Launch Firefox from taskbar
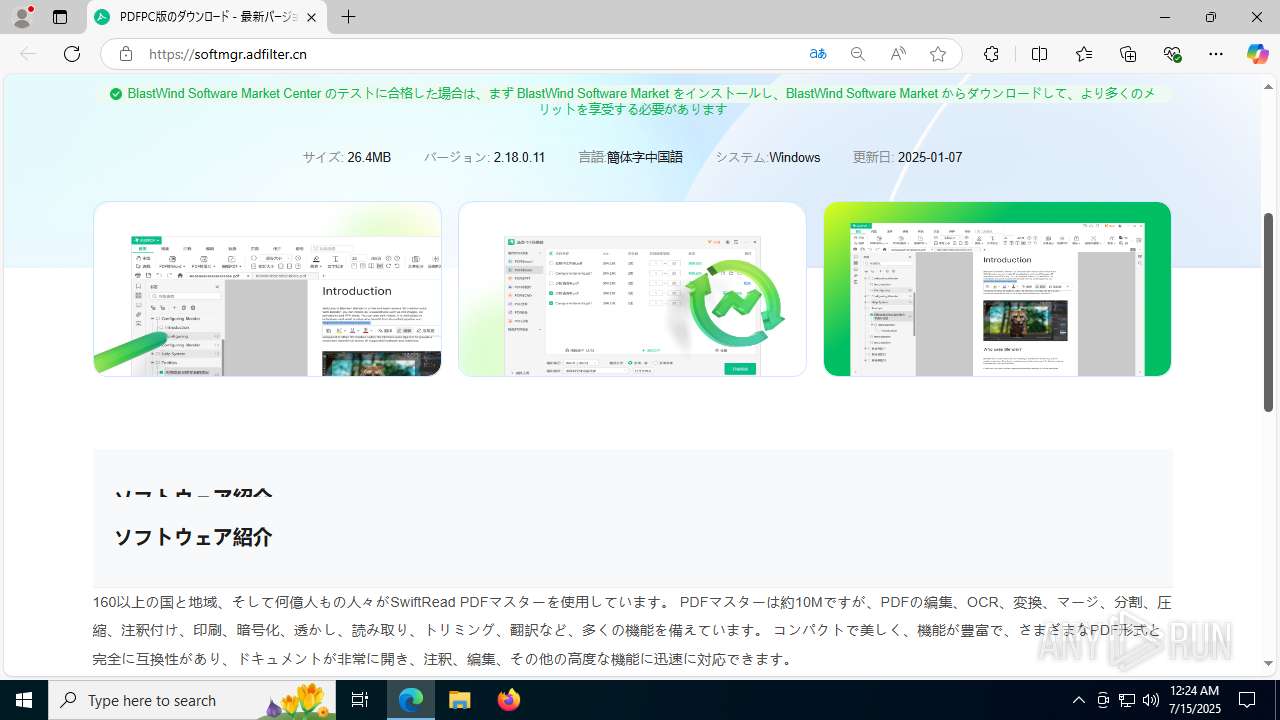 click(x=508, y=700)
